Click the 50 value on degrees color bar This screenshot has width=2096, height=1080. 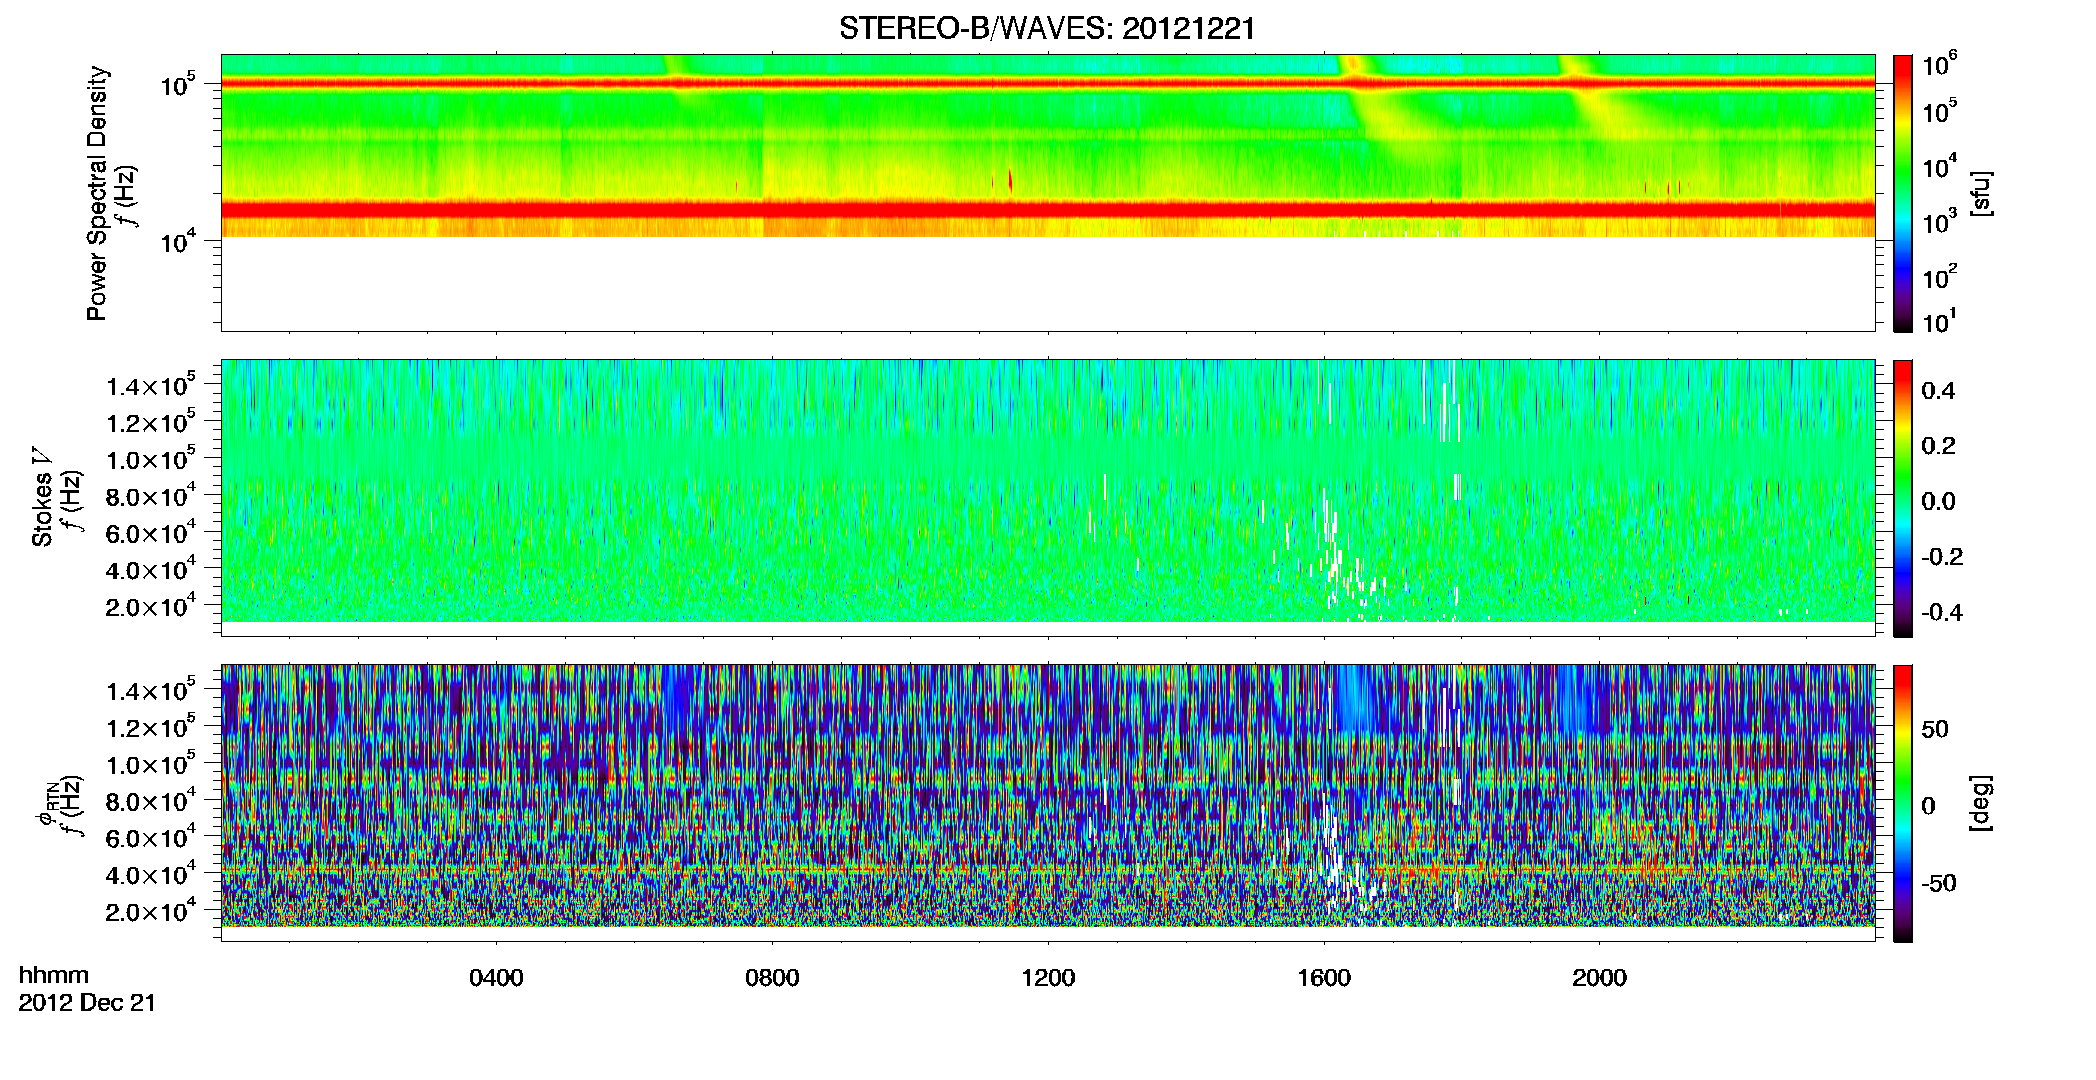(1934, 729)
